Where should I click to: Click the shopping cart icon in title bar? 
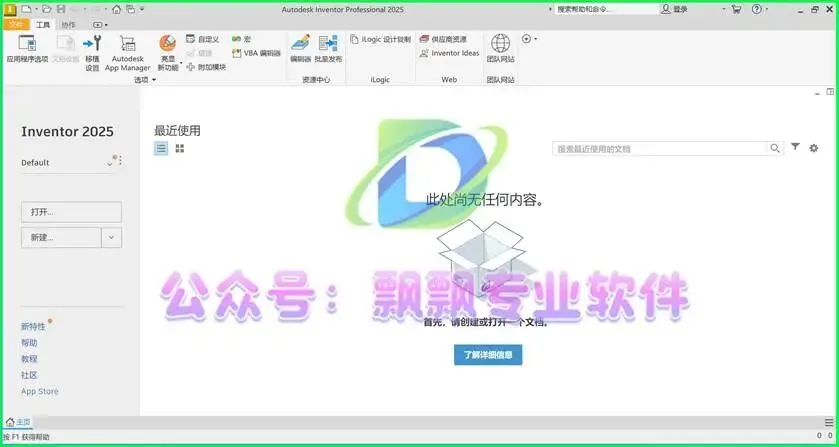736,9
